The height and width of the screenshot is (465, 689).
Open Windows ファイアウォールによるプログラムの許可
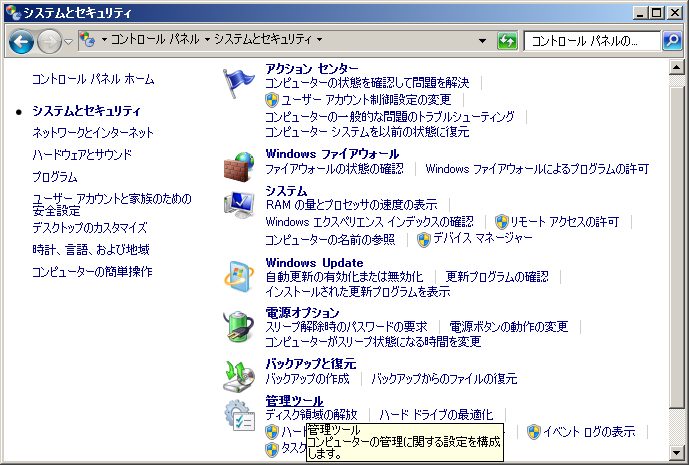click(537, 169)
